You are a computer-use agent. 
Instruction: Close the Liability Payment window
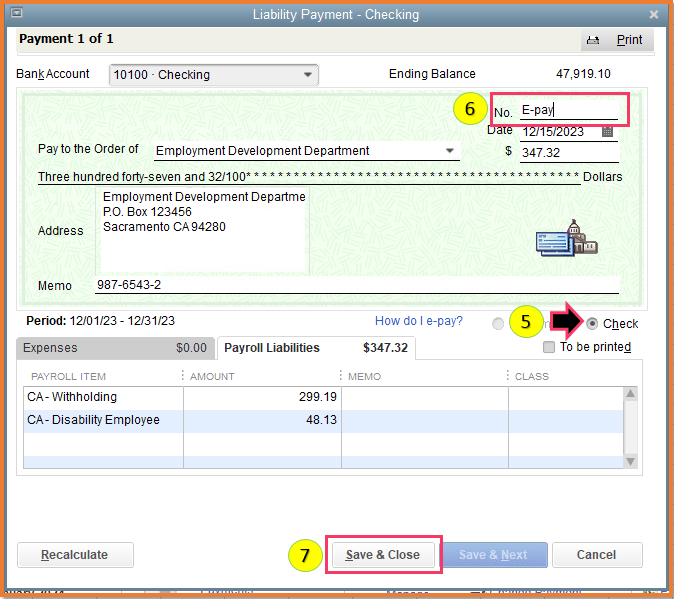(654, 15)
